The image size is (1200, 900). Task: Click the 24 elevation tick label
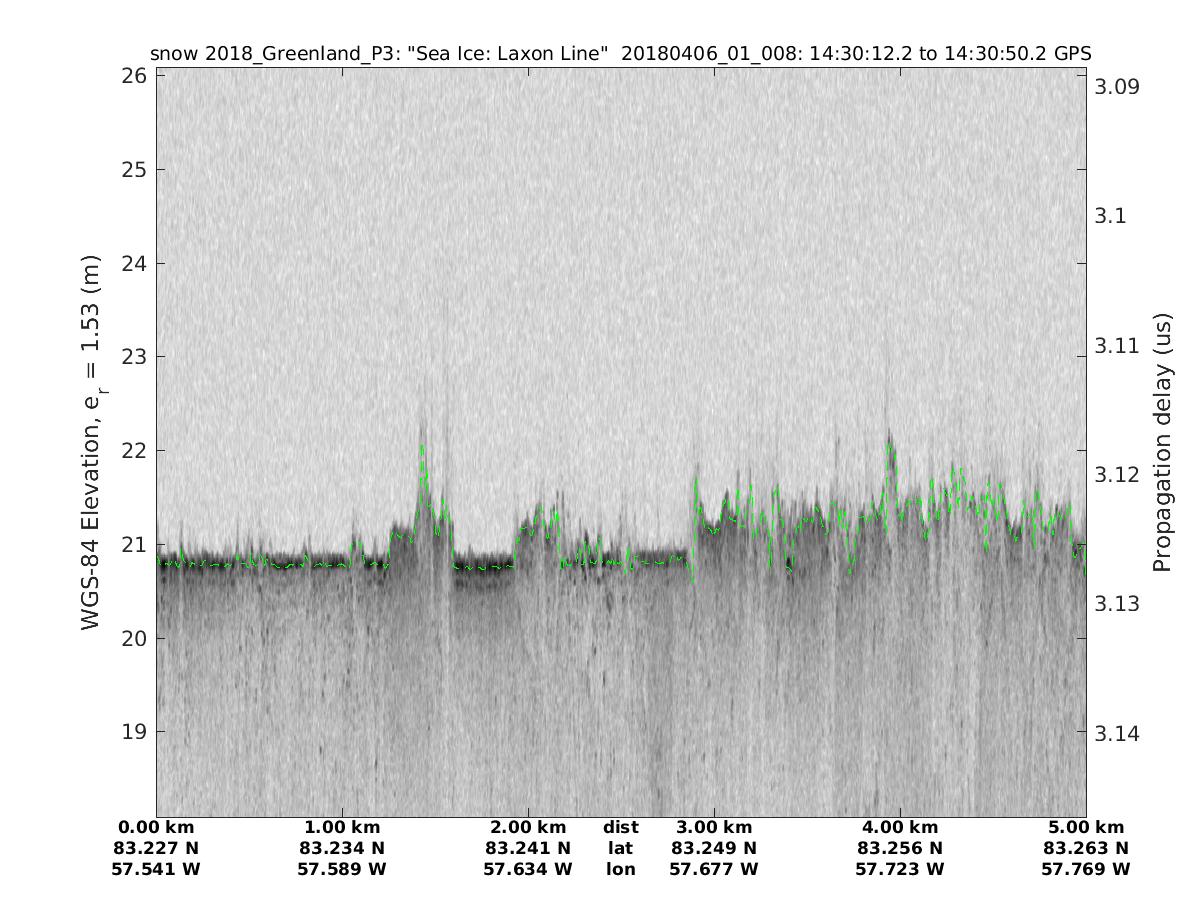[136, 263]
